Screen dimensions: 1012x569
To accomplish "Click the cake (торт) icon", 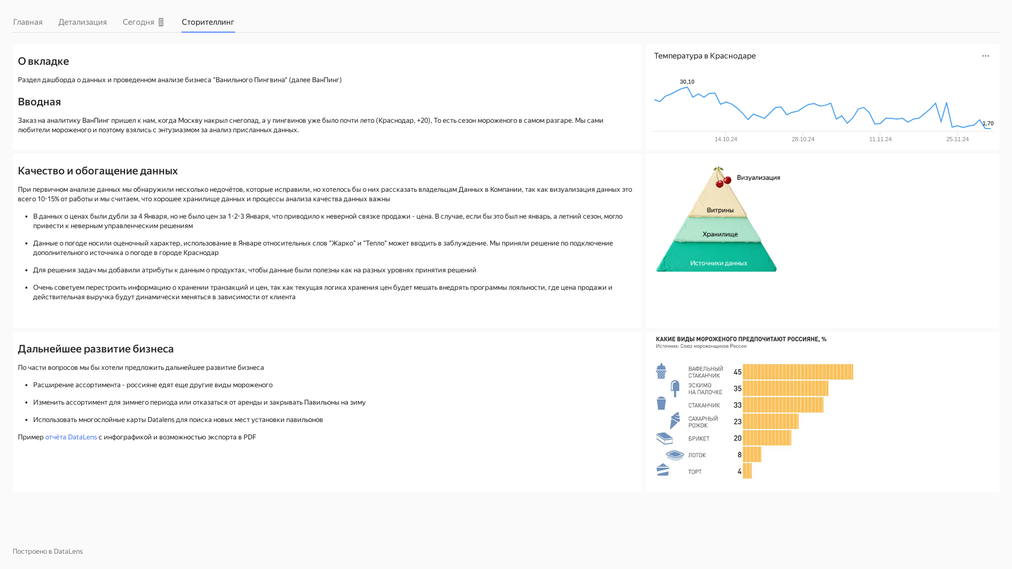I will tap(663, 470).
